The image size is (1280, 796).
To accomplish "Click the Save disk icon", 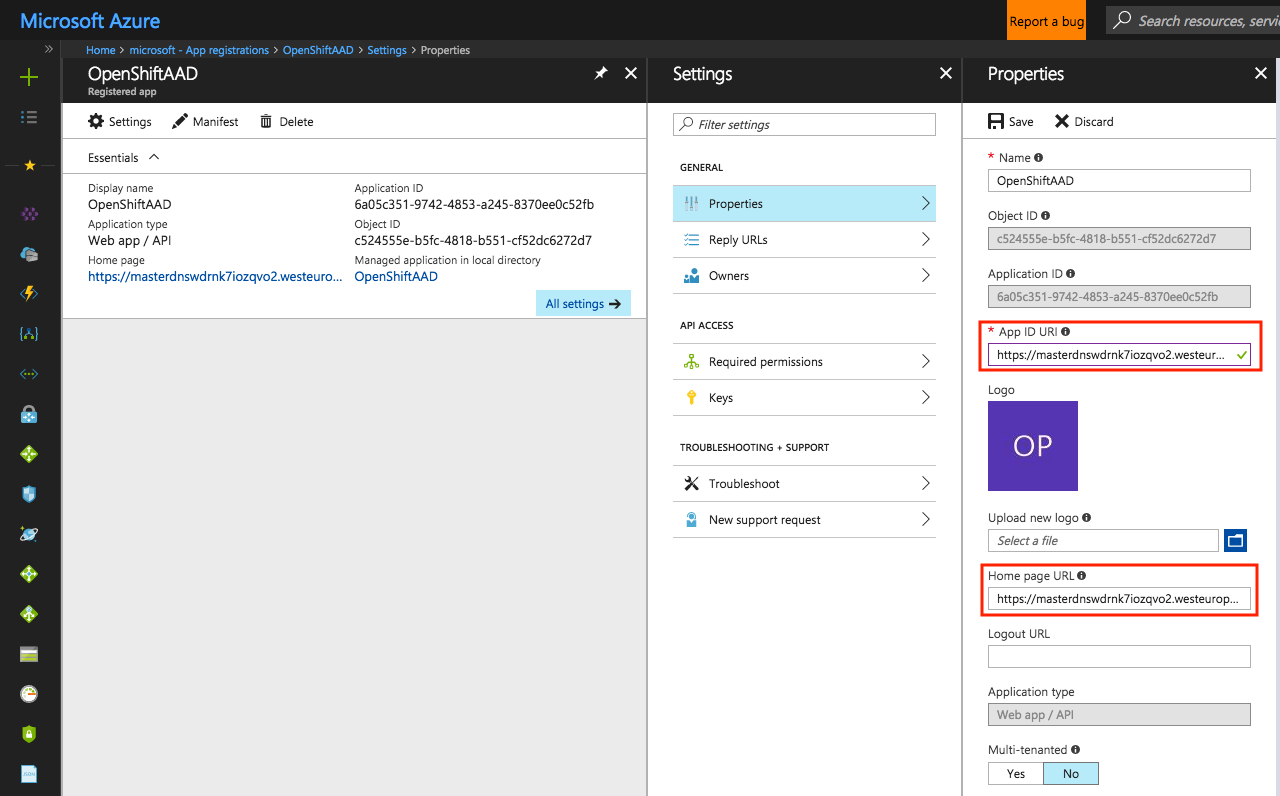I will [996, 121].
